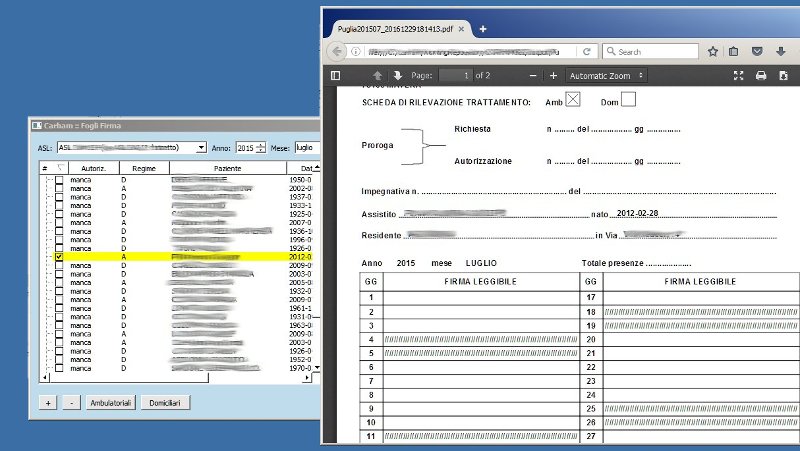This screenshot has width=800, height=451.
Task: Click the # column header
Action: (x=45, y=168)
